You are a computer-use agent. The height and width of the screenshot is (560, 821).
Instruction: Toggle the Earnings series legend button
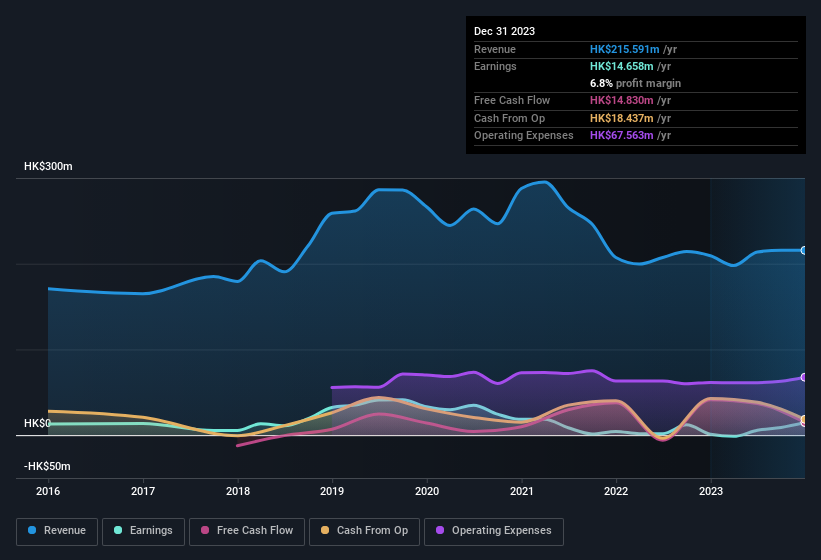coord(143,531)
